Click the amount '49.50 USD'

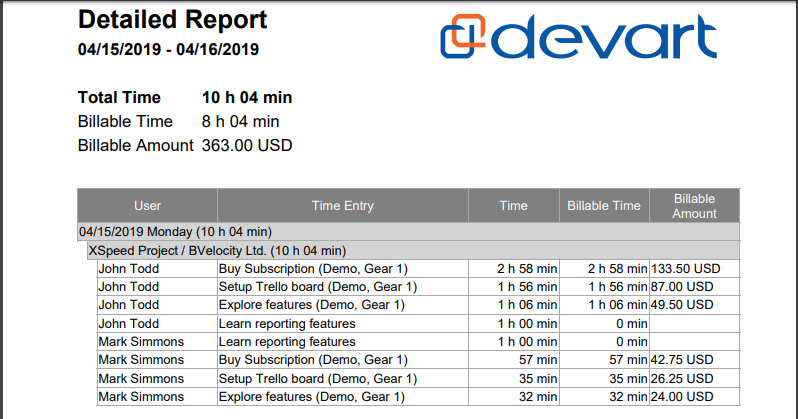(682, 305)
